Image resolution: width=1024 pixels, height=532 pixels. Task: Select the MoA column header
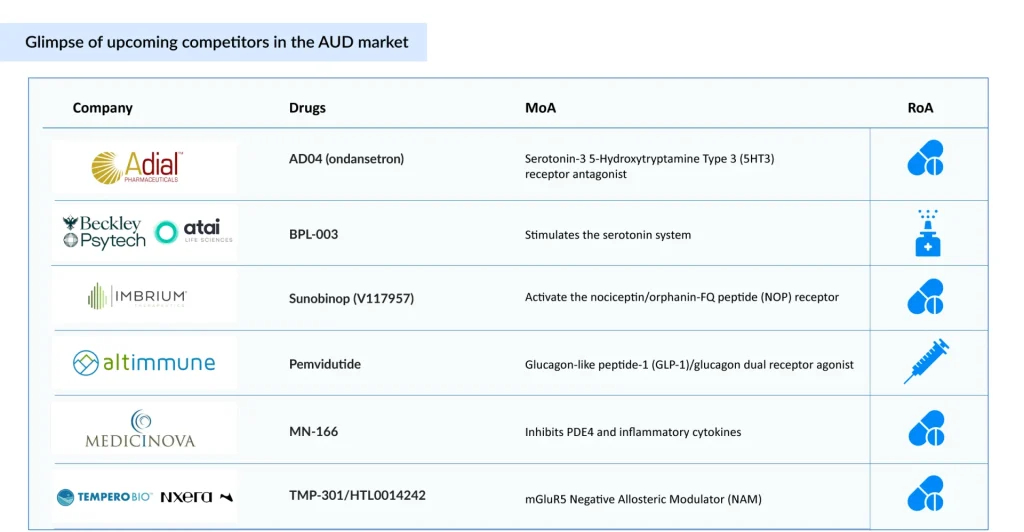(x=540, y=108)
